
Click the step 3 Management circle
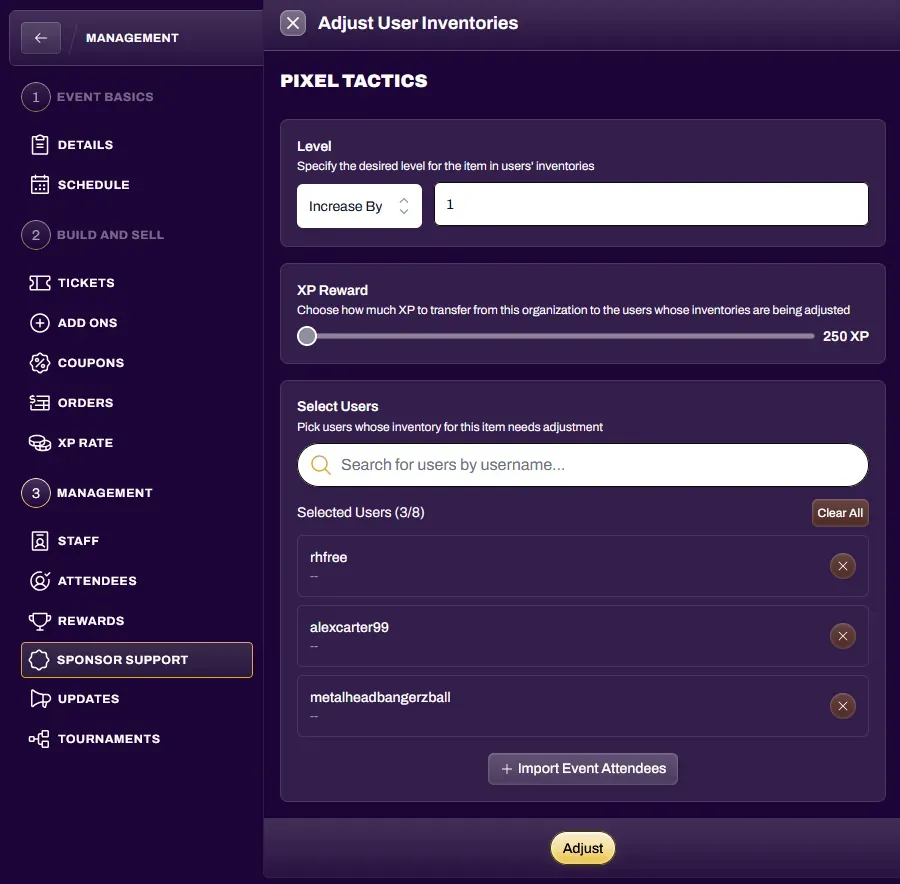click(x=36, y=493)
